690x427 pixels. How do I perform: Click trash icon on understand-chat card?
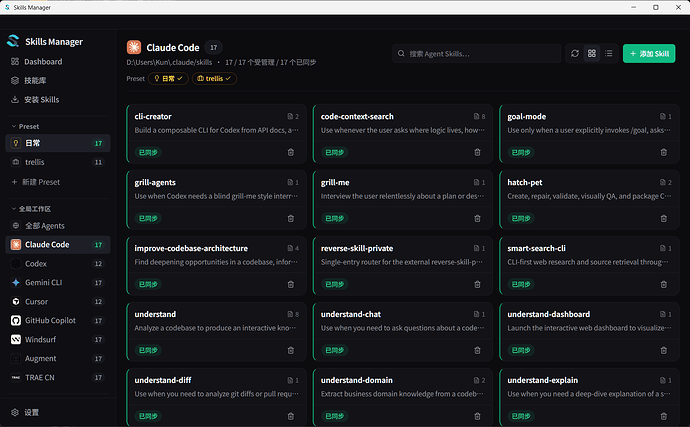point(477,350)
